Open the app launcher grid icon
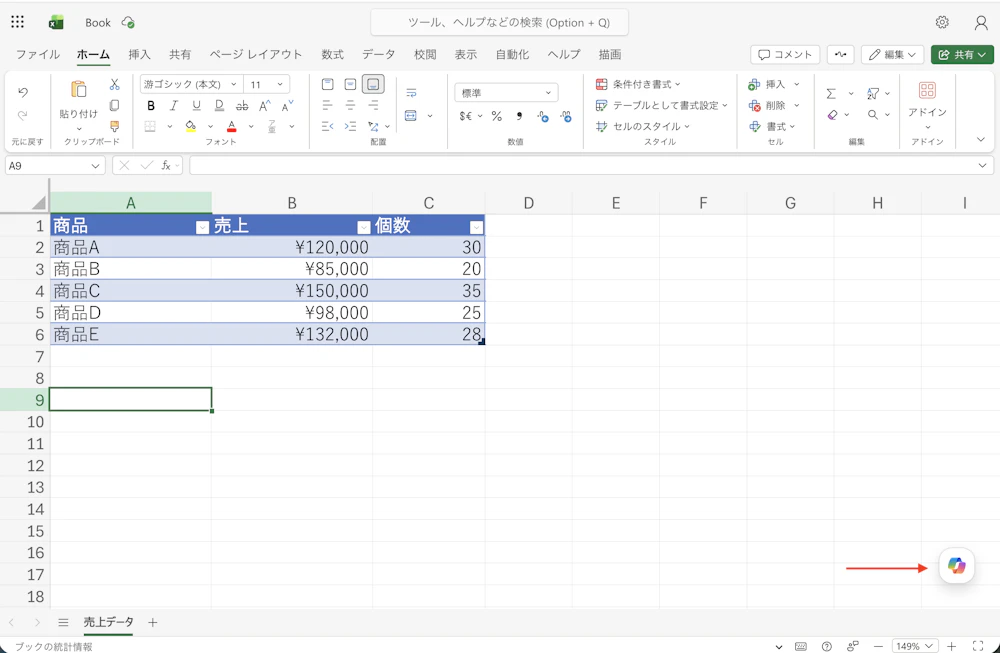 pyautogui.click(x=17, y=22)
